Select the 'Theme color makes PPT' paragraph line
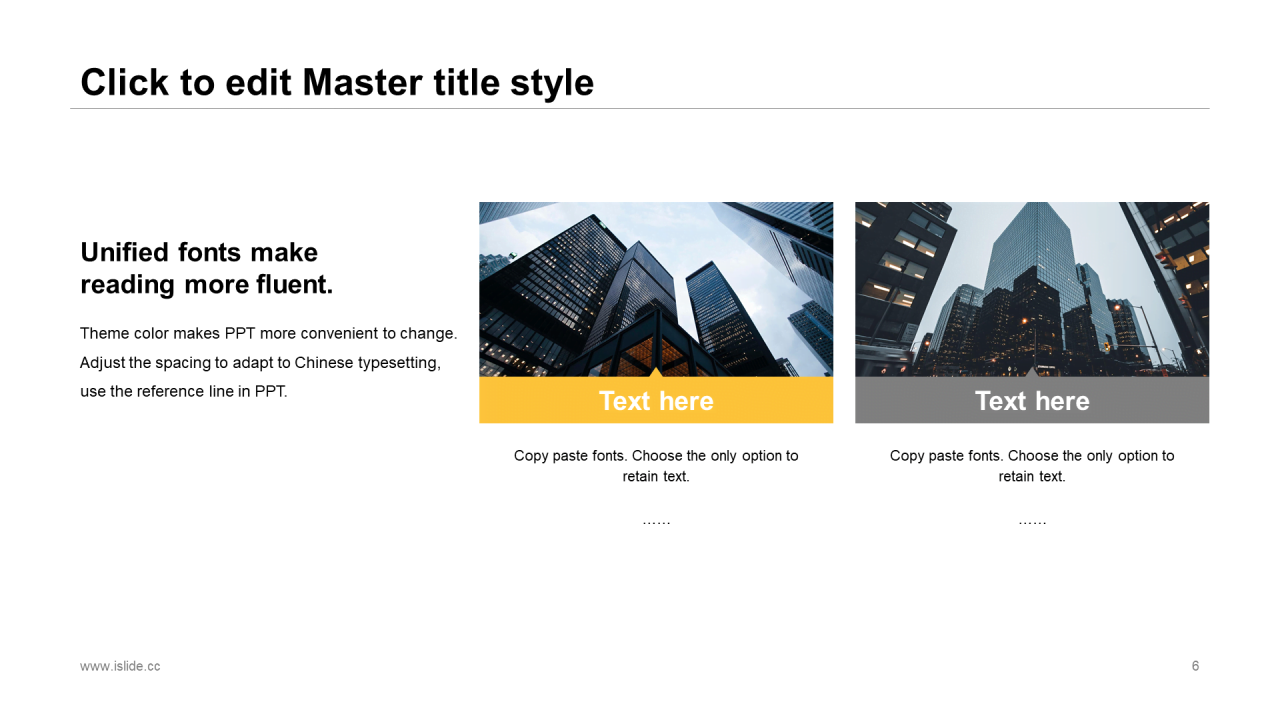 (x=268, y=333)
